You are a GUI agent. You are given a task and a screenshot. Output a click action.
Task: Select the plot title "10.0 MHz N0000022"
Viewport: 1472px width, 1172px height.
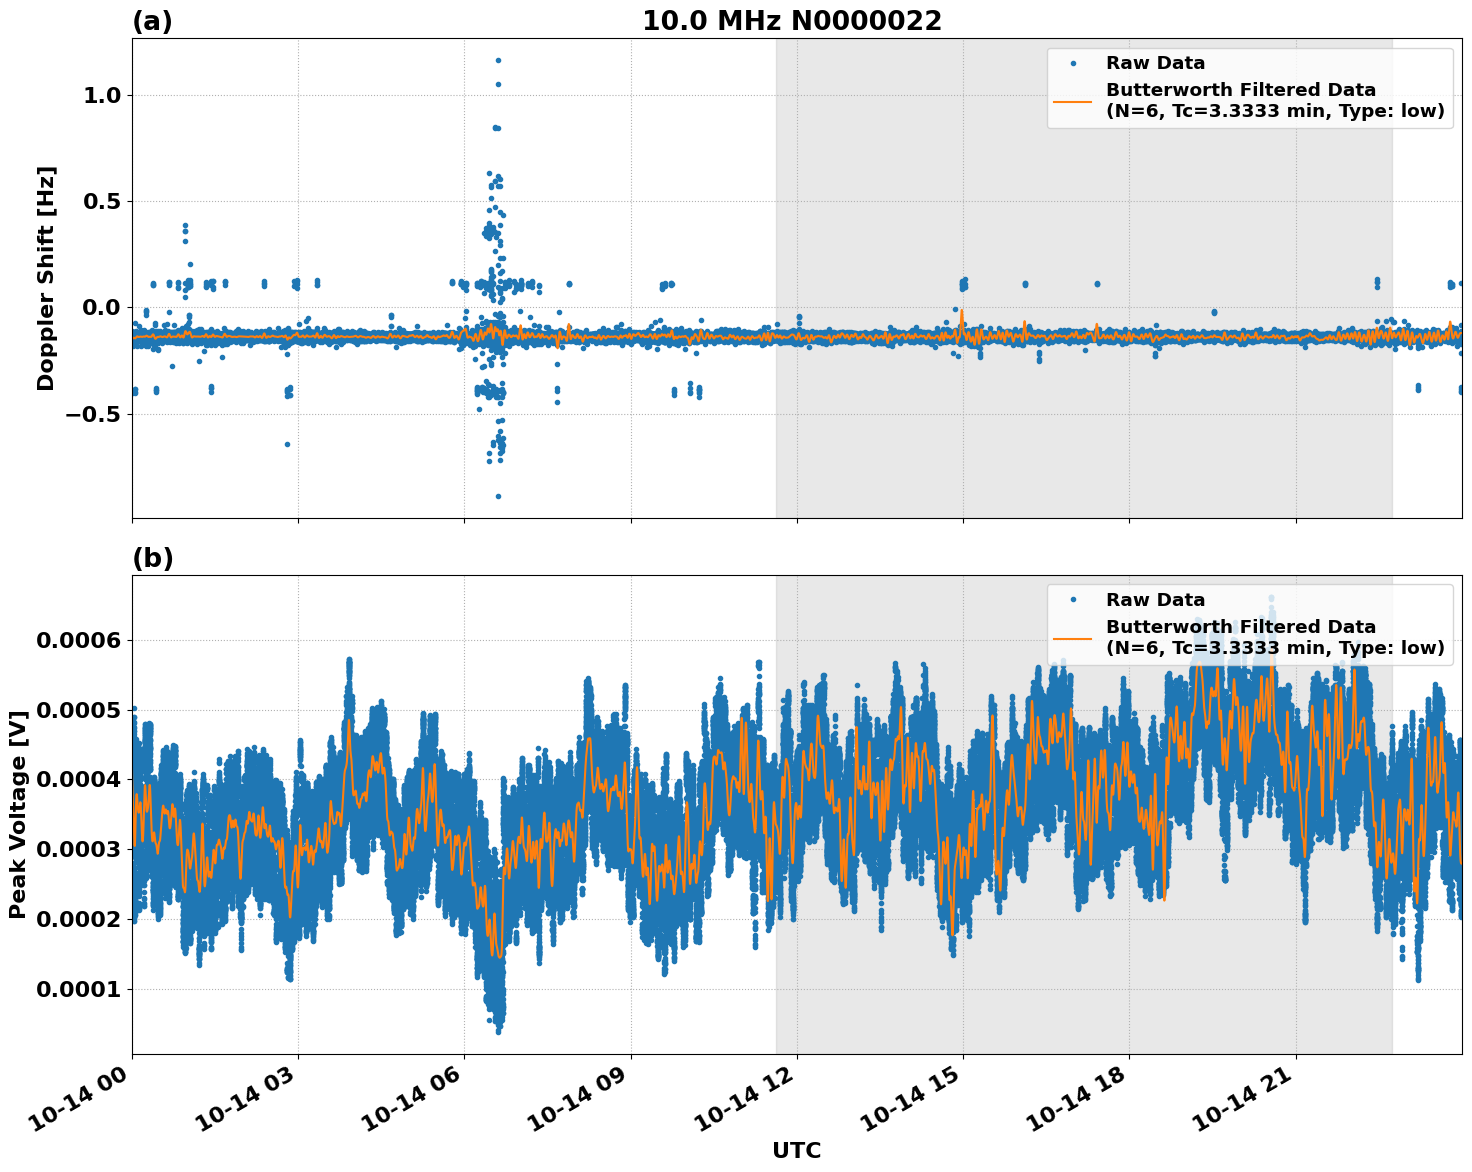791,21
